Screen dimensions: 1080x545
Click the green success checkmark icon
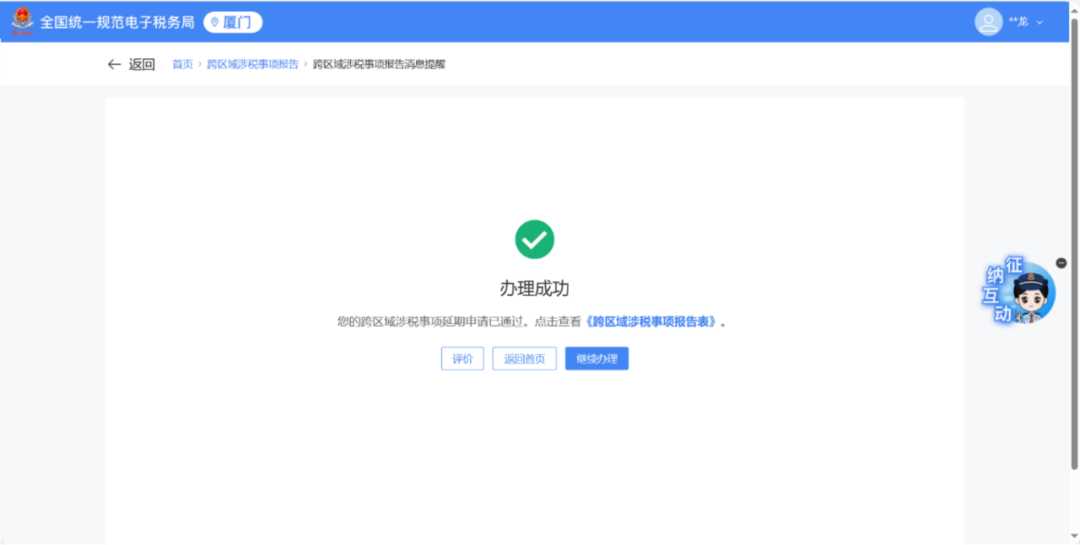click(x=534, y=239)
